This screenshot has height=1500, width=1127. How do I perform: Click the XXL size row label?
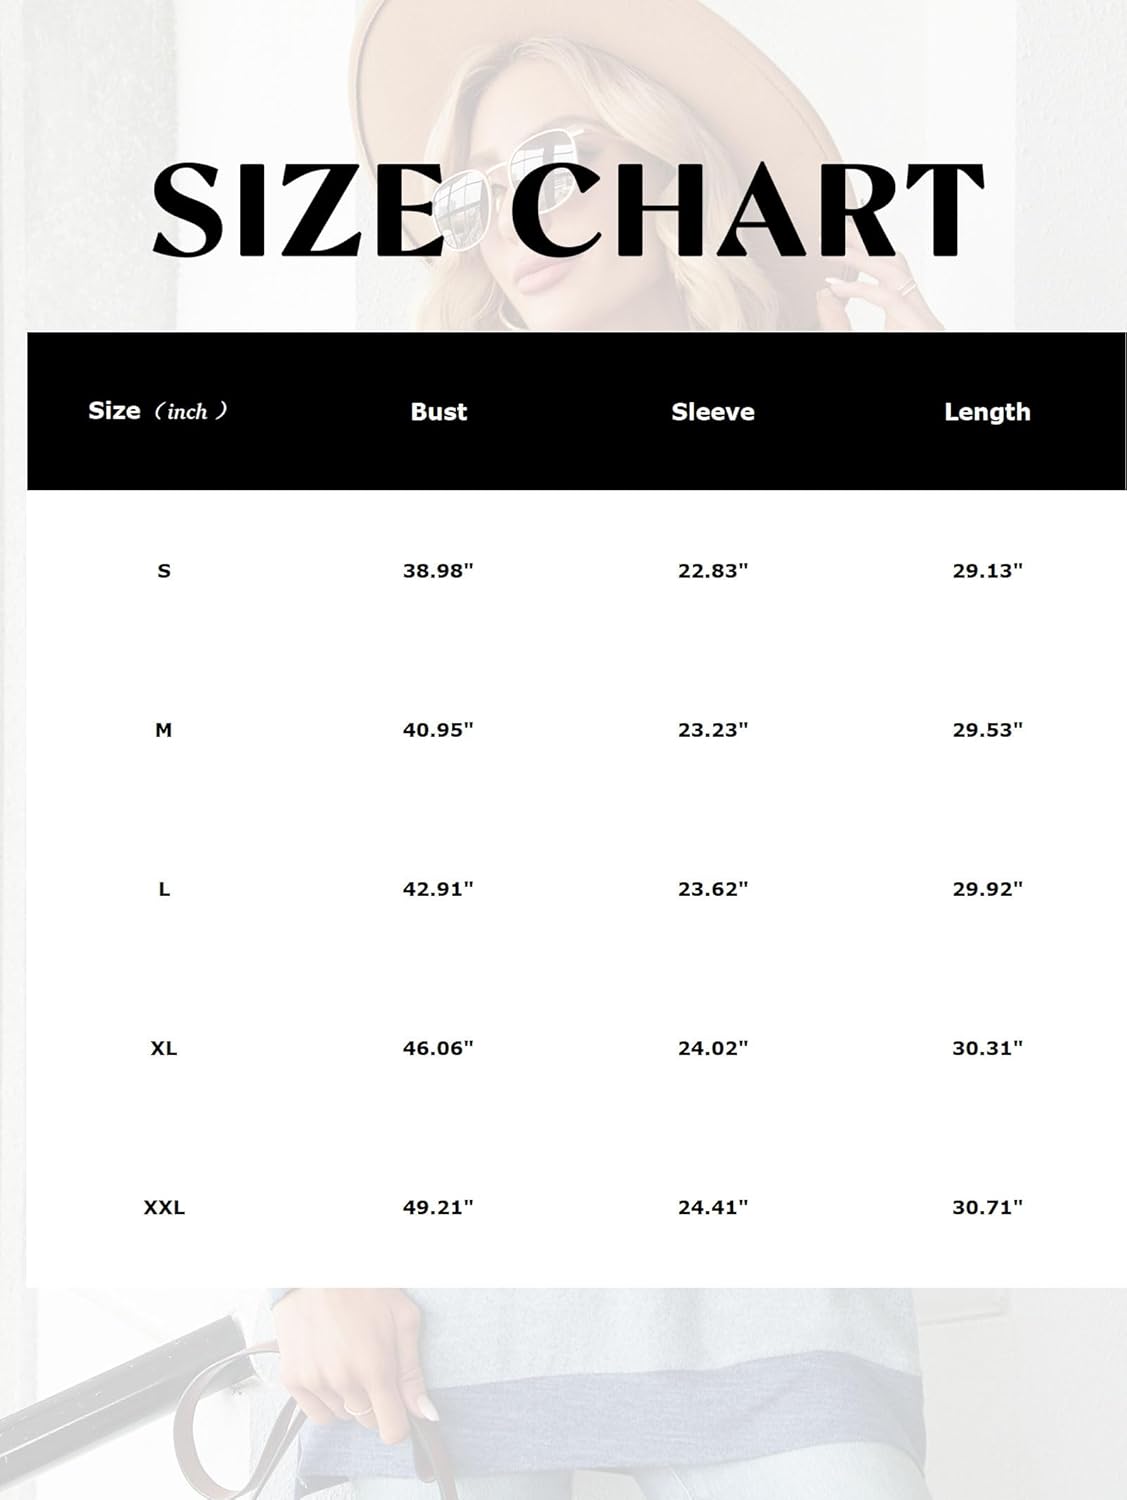[x=164, y=1207]
